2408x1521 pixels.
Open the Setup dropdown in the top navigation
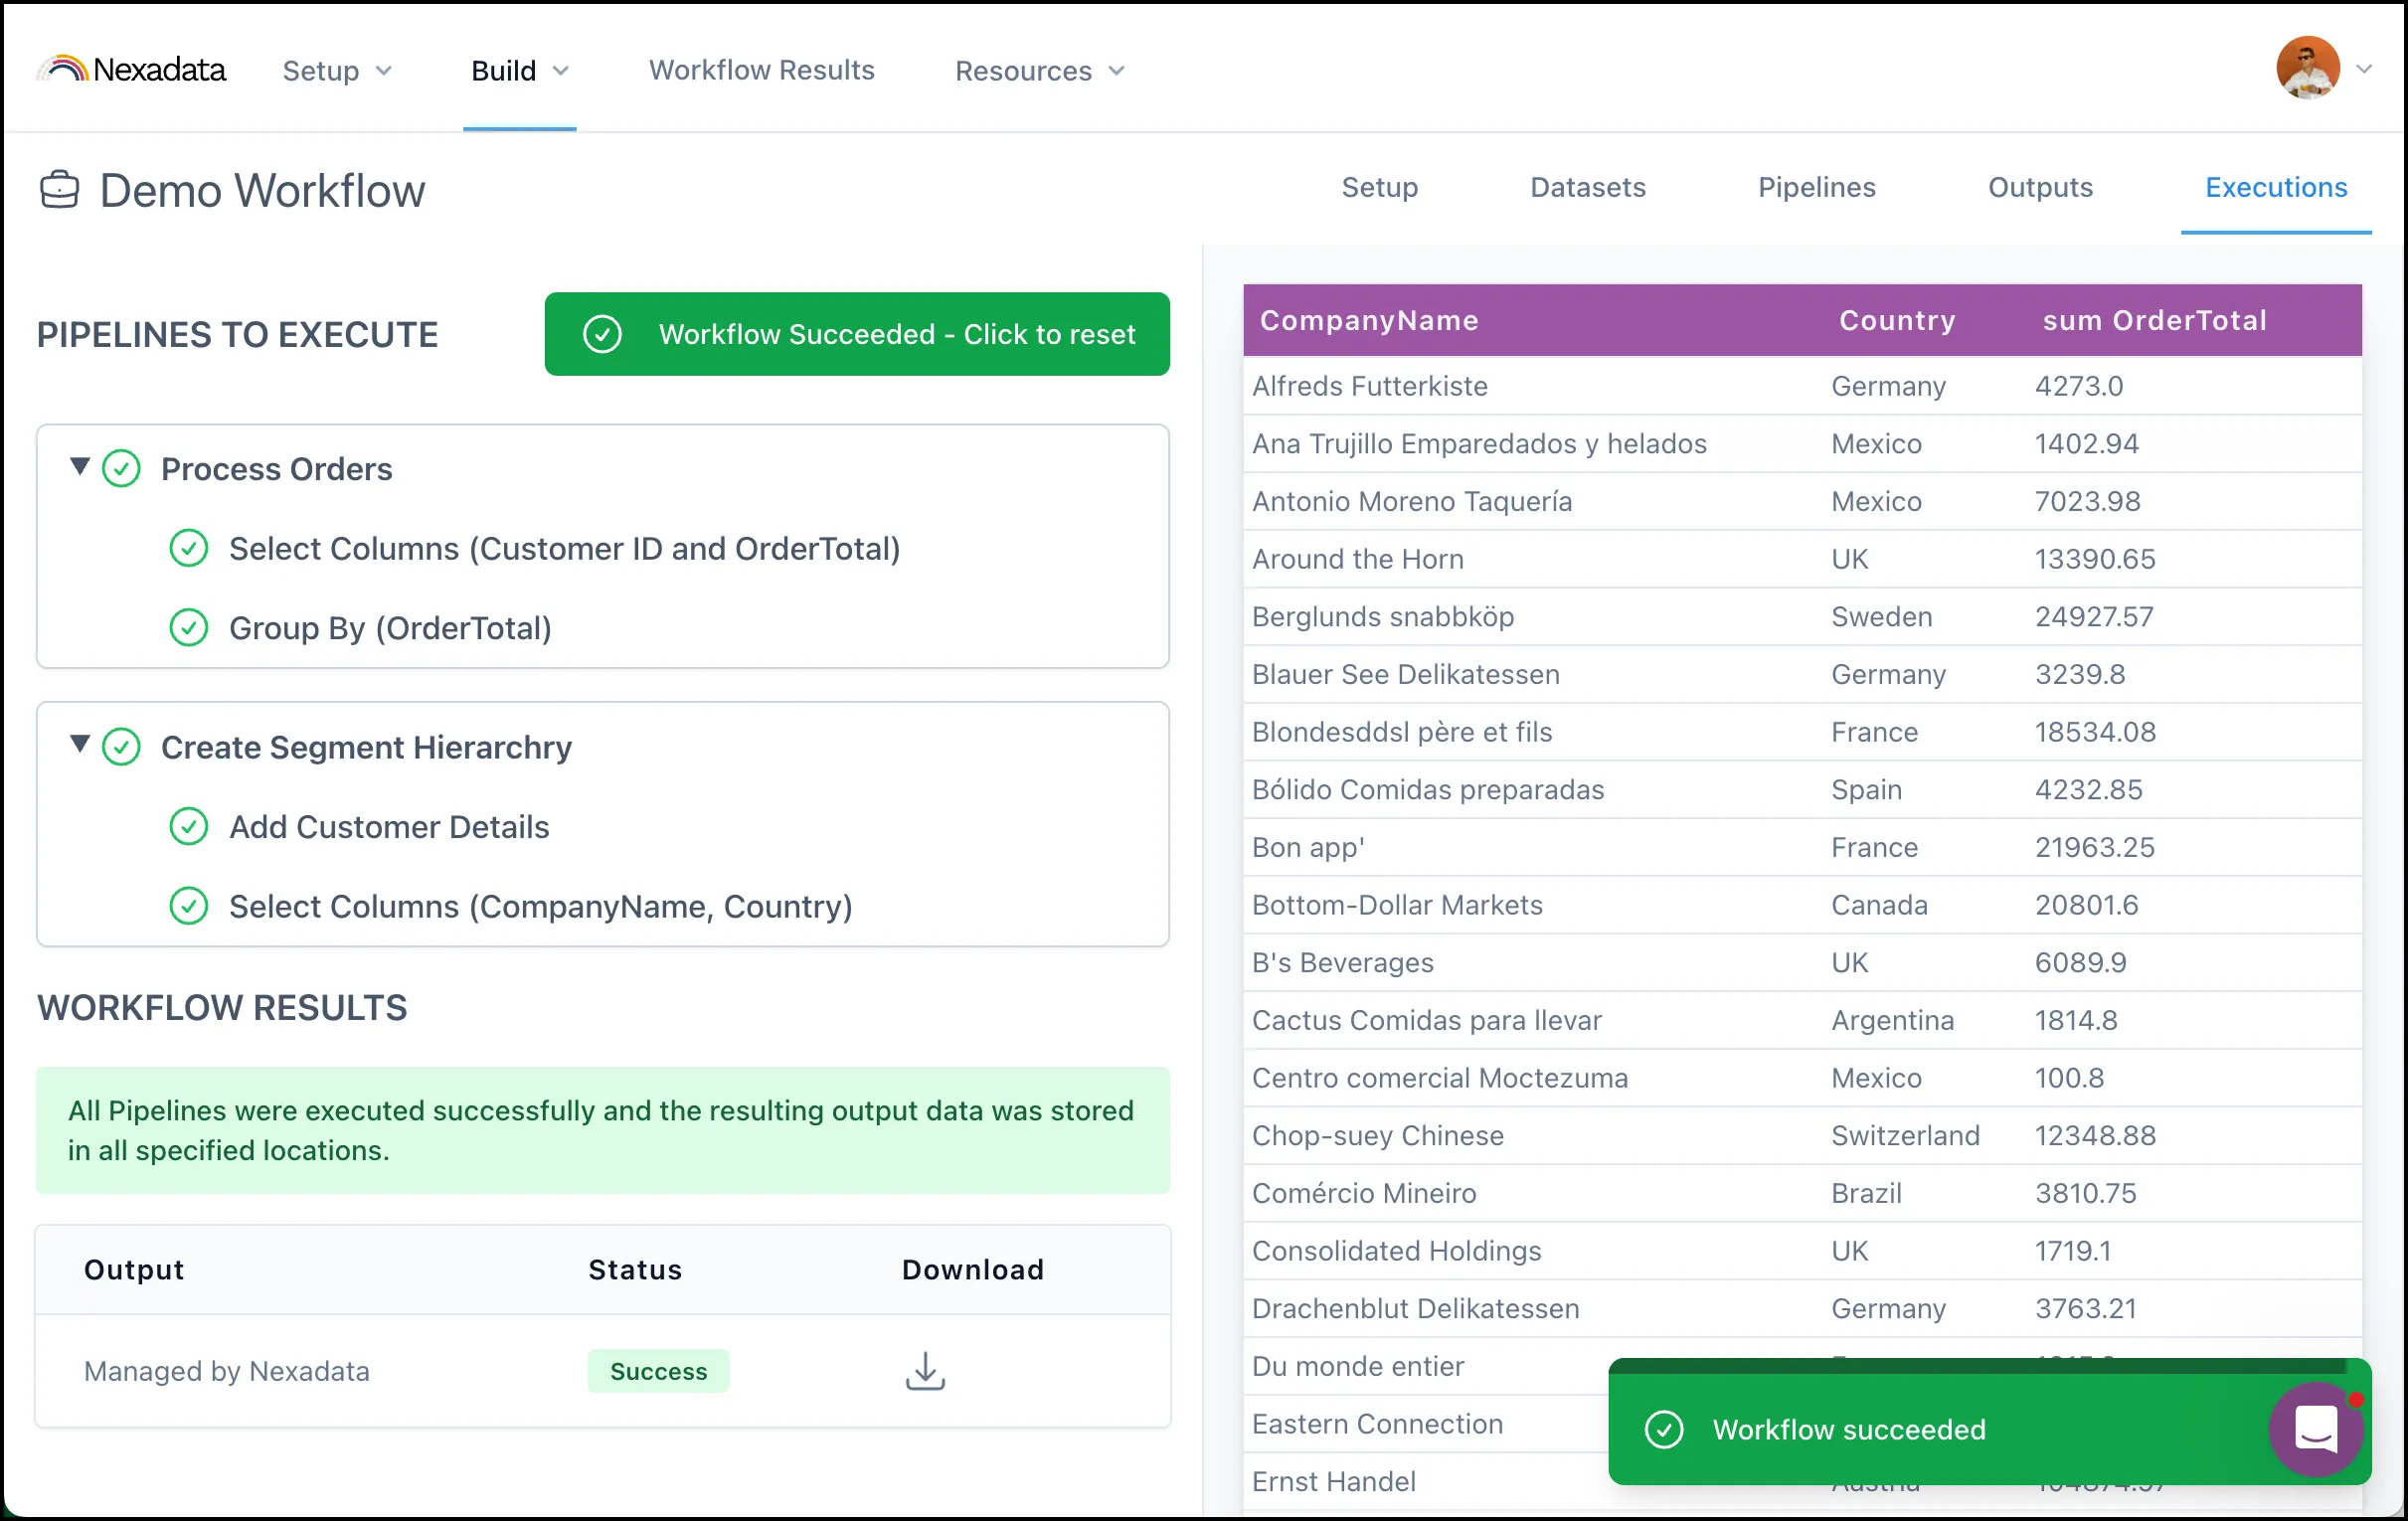click(337, 70)
